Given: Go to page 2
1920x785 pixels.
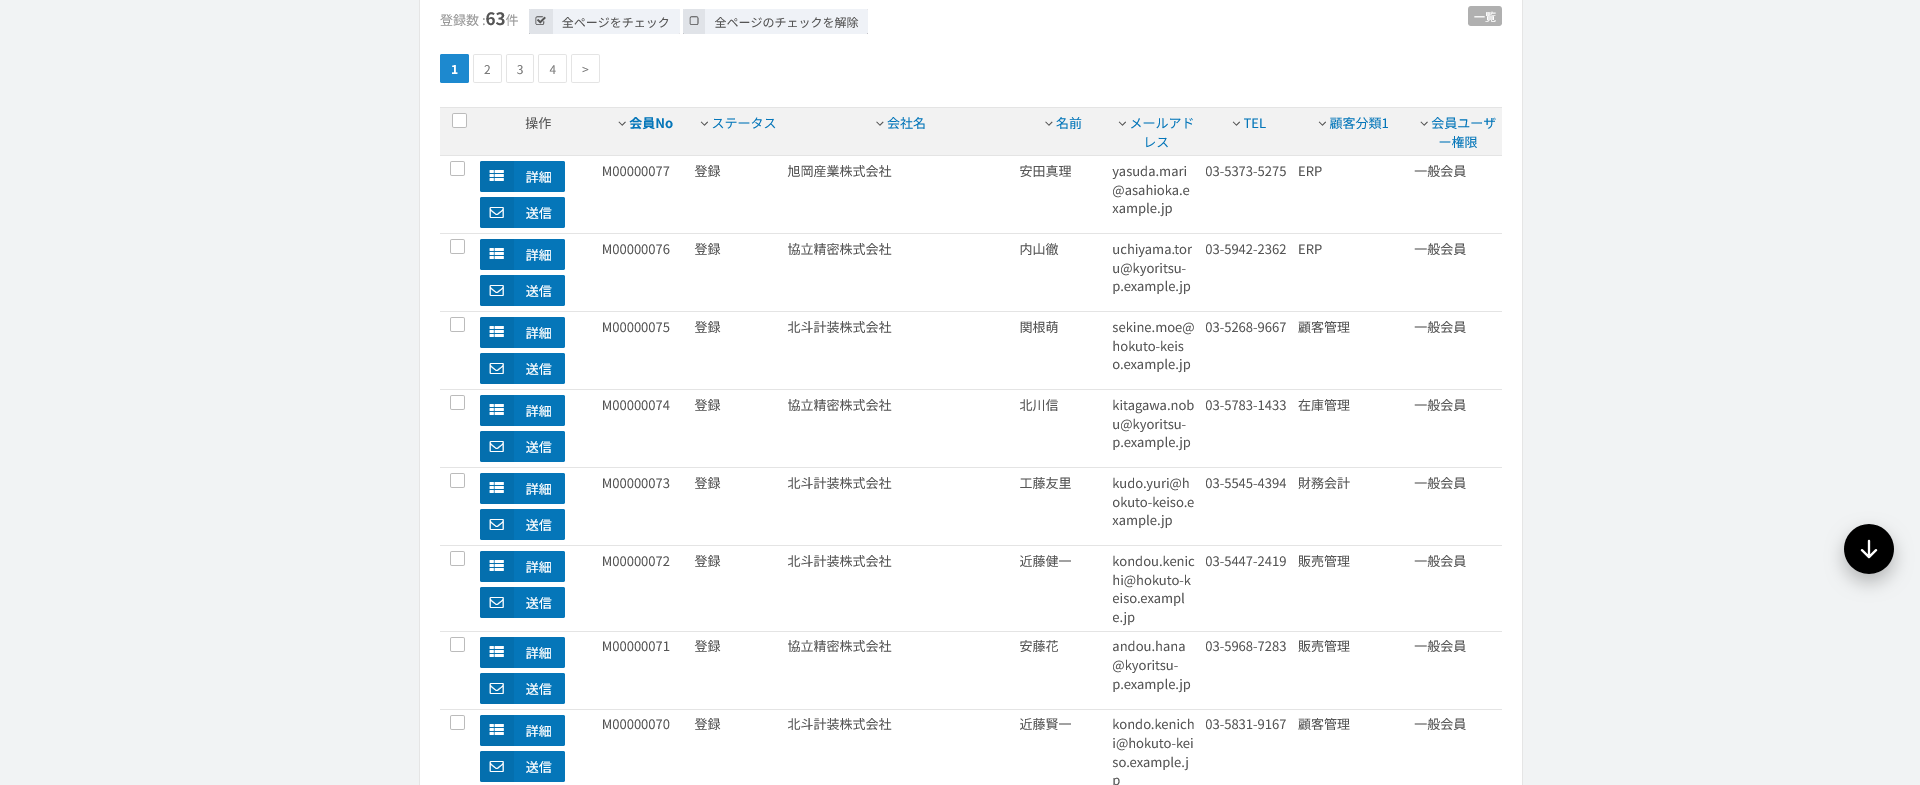Looking at the screenshot, I should tap(487, 68).
